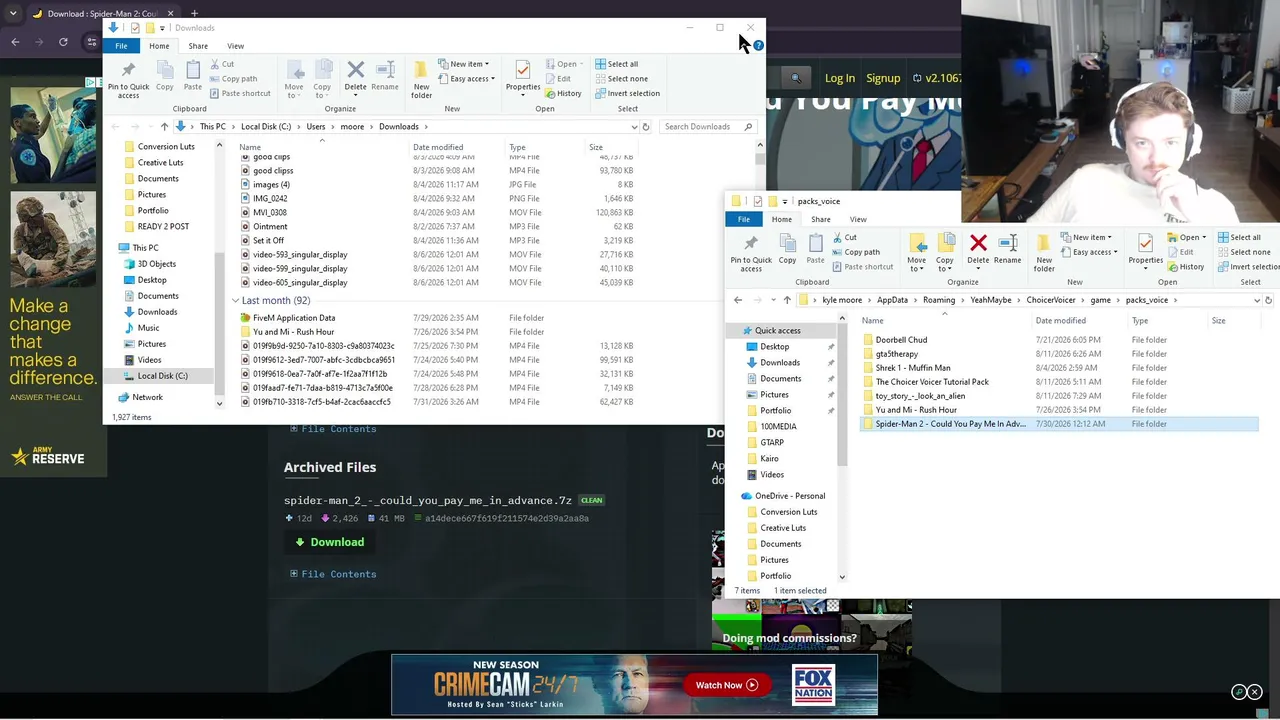This screenshot has width=1280, height=720.
Task: Create a New folder in packs_voice window
Action: coord(1044,252)
